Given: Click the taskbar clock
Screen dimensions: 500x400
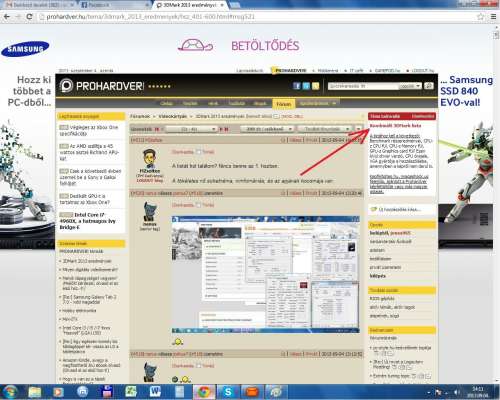Looking at the screenshot, I should click(478, 392).
